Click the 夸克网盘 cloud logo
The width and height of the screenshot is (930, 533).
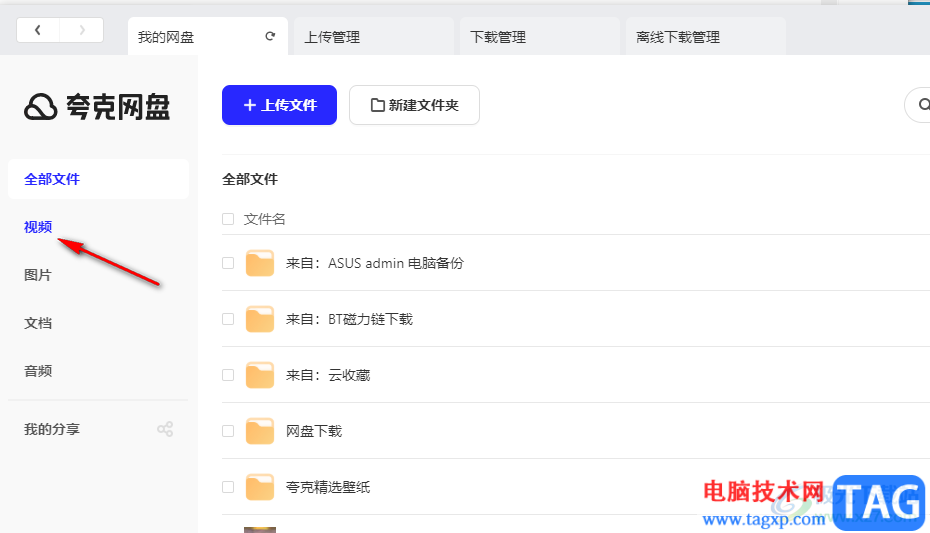40,107
